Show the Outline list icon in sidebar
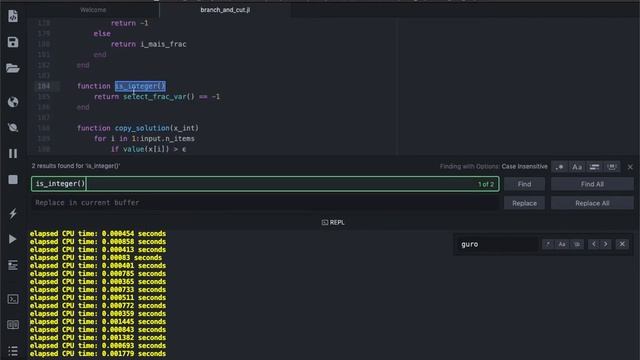Viewport: 640px width, 360px height. [13, 351]
